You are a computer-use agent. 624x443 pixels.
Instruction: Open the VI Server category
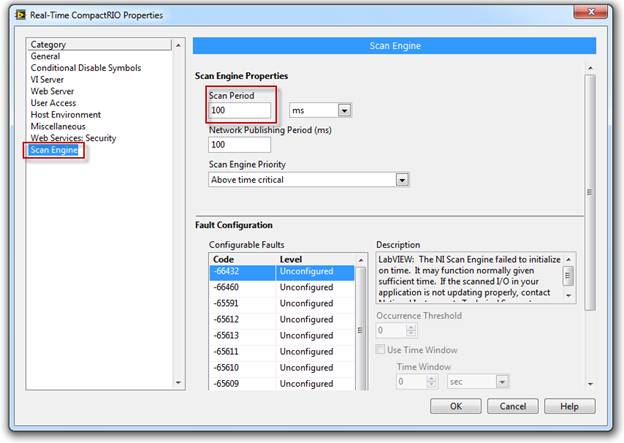[50, 80]
